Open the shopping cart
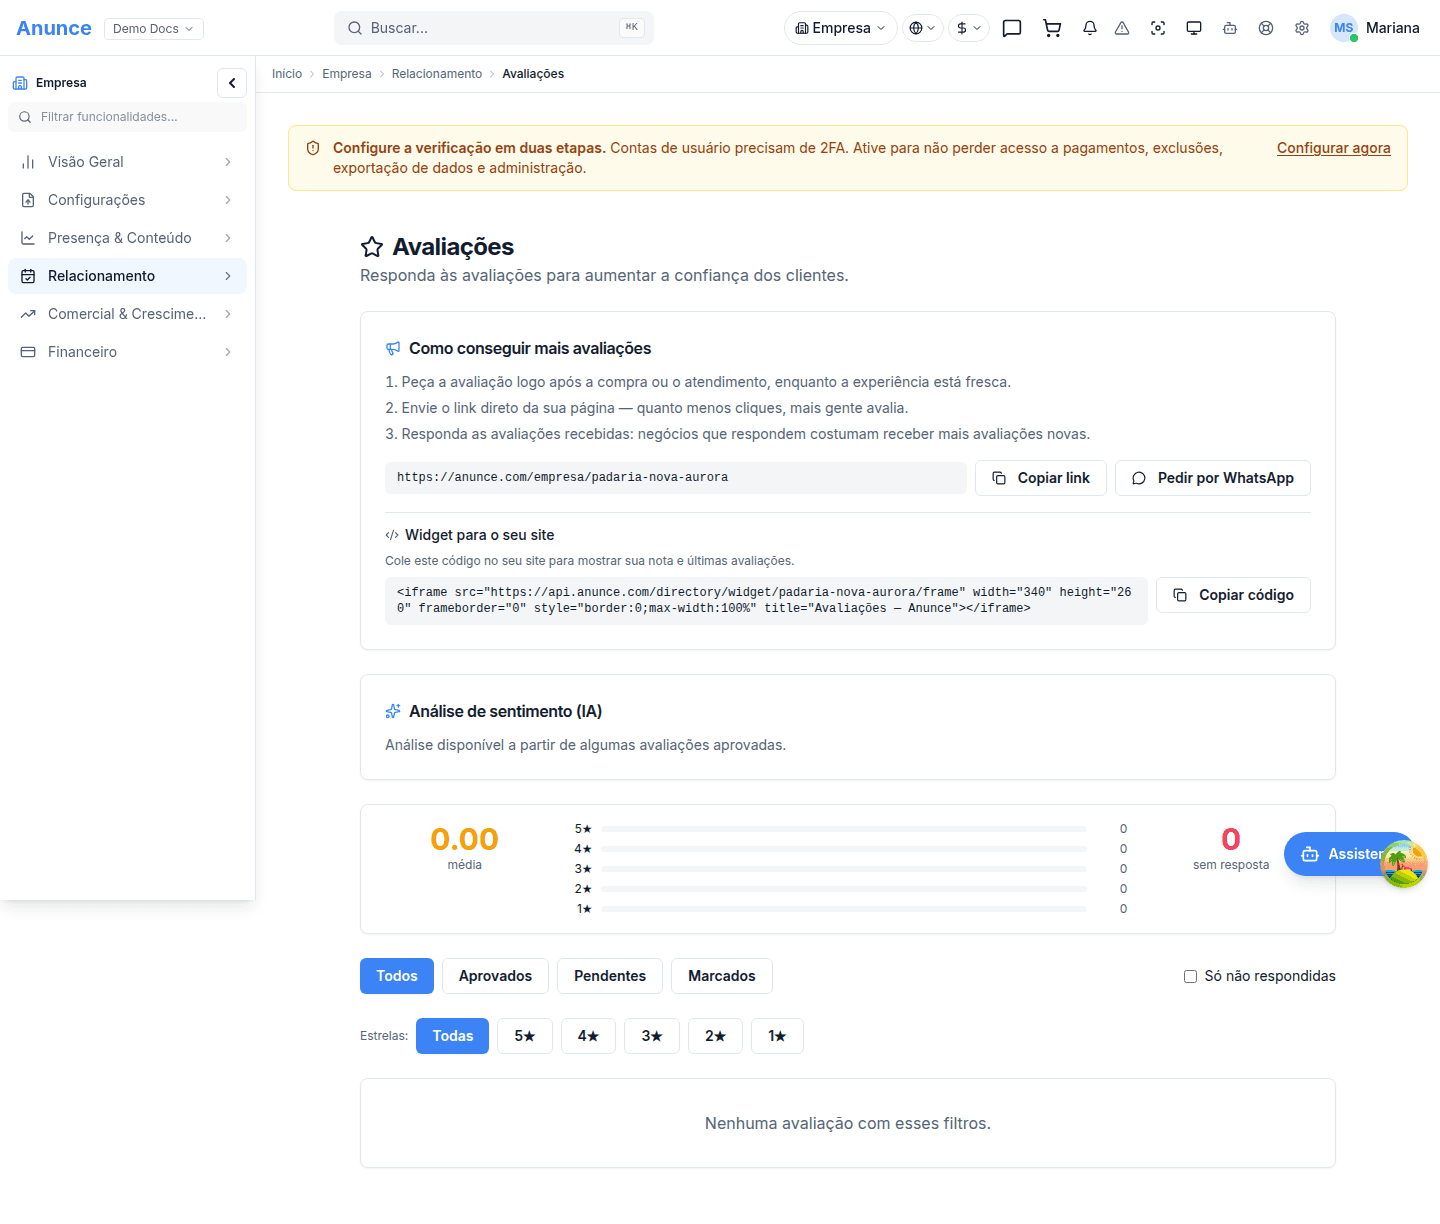This screenshot has height=1224, width=1440. tap(1052, 28)
